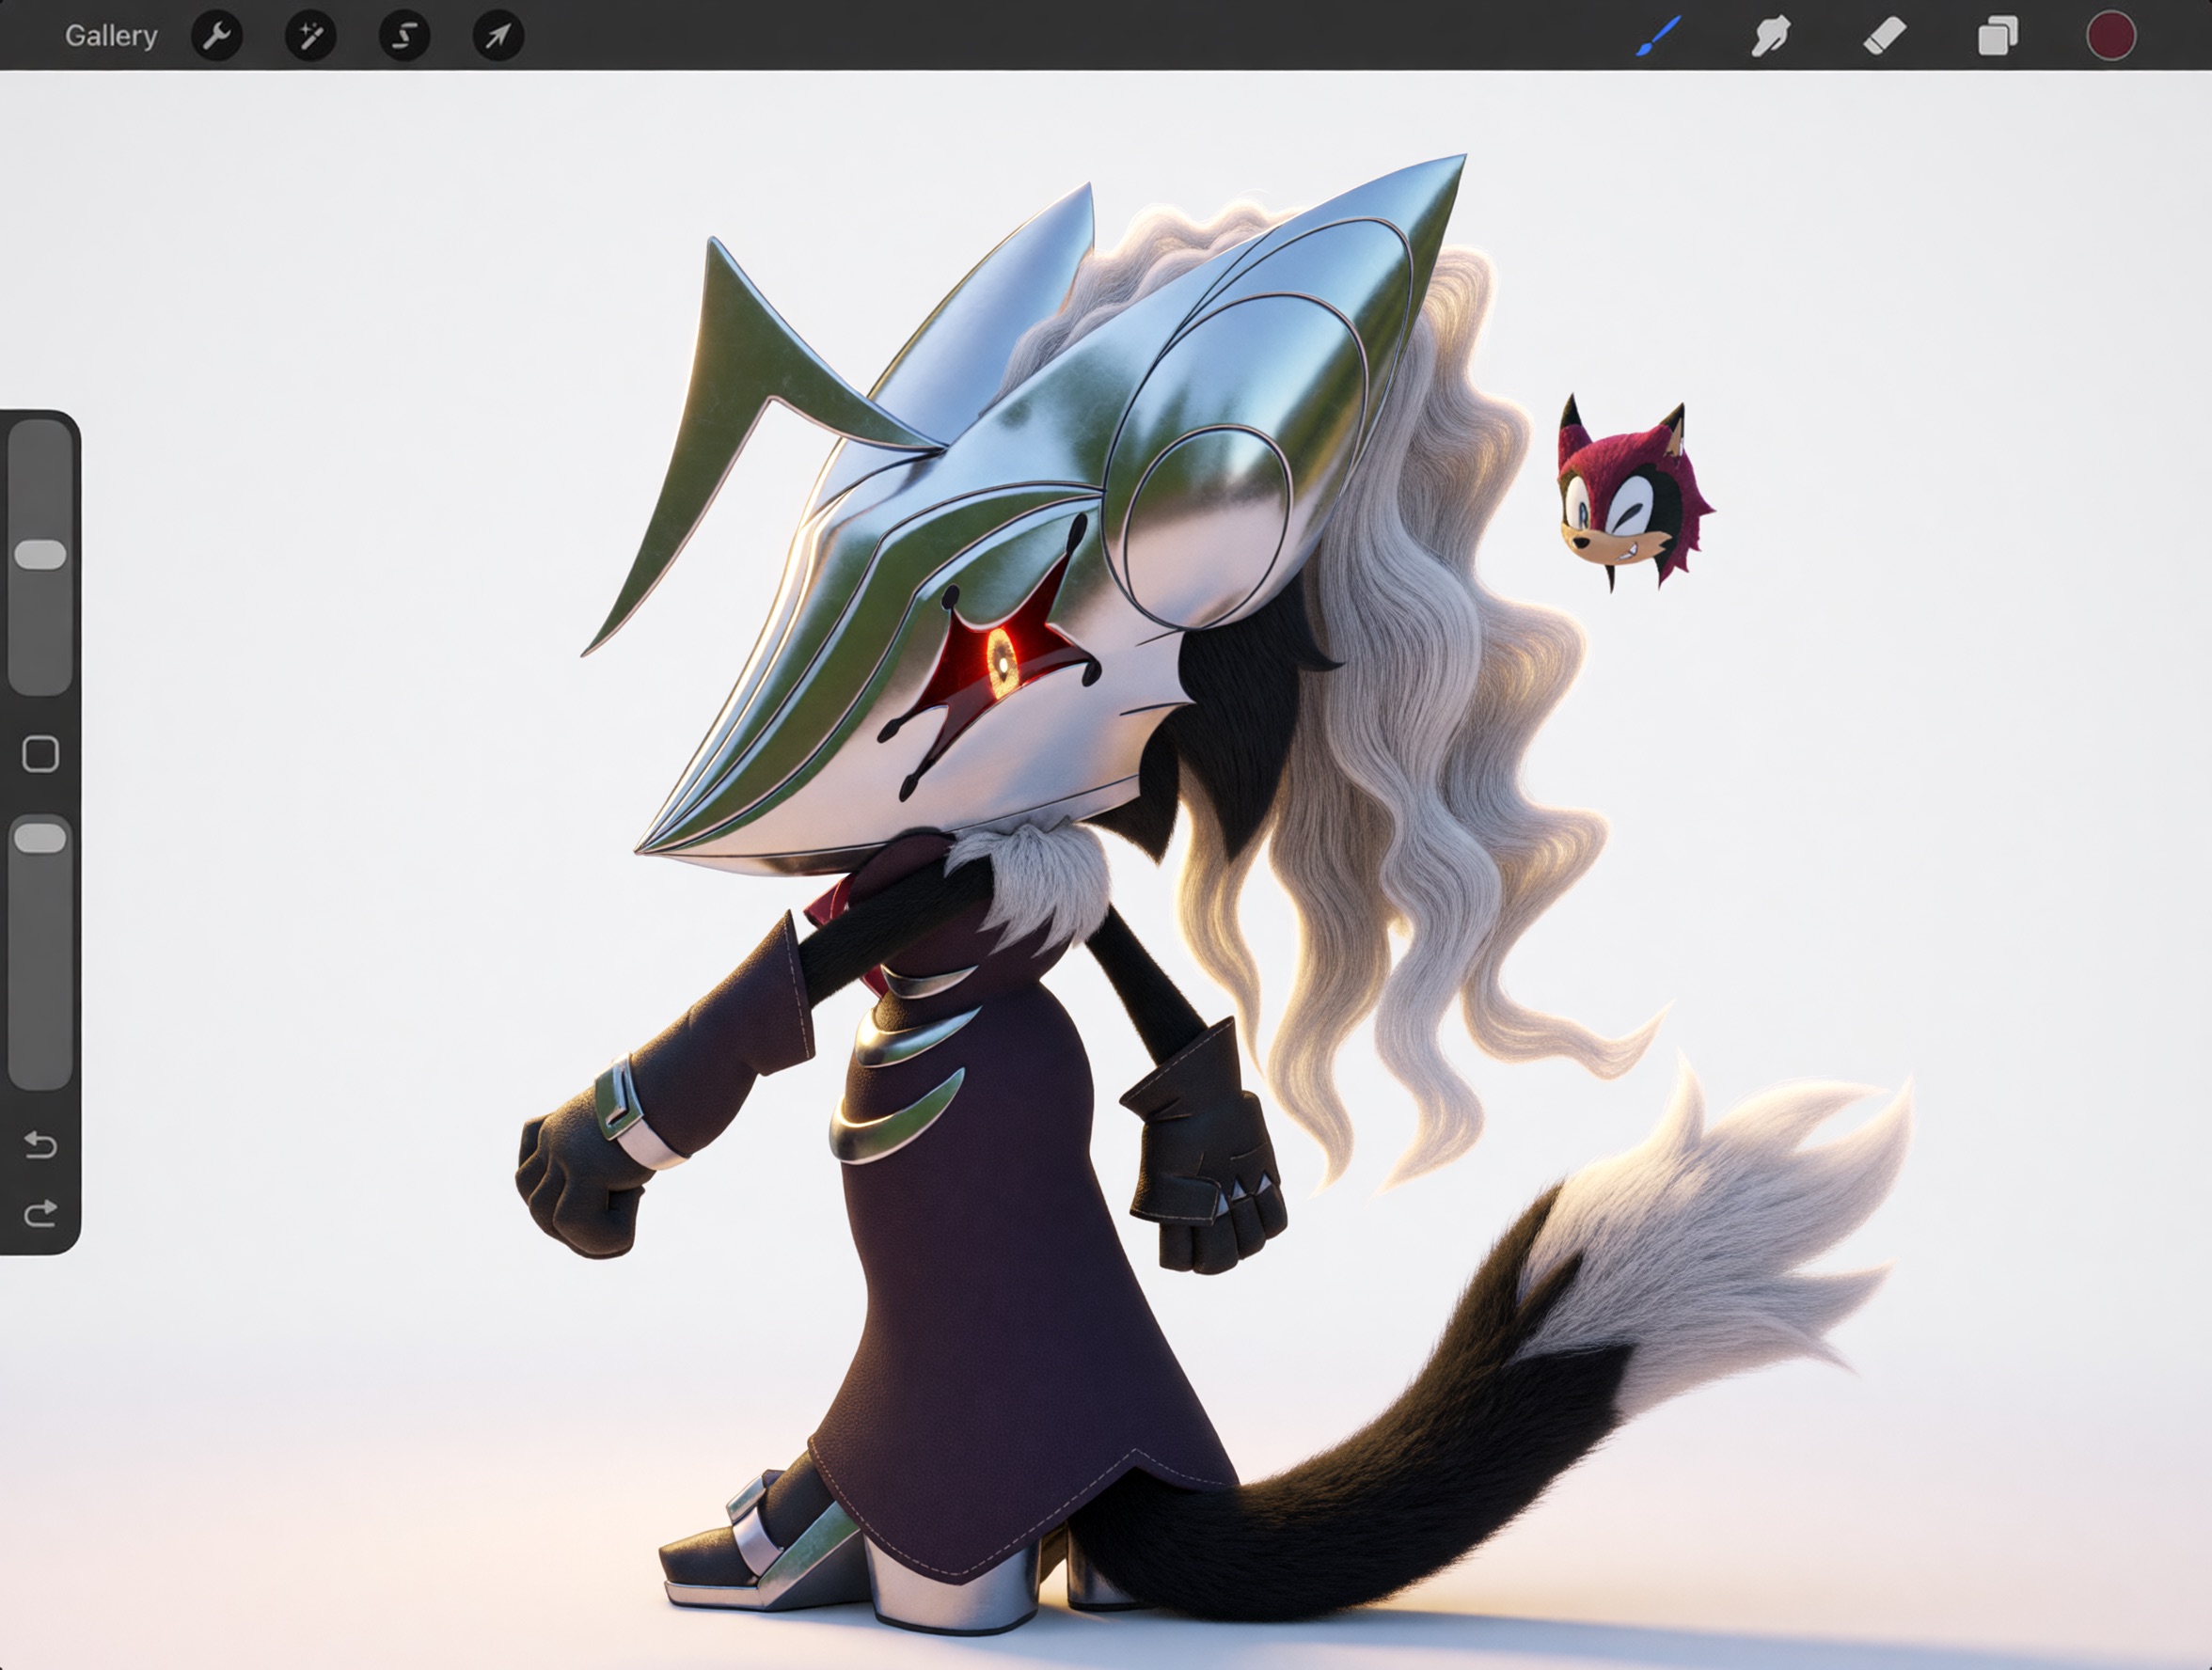Open the Actions wrench menu

(217, 36)
